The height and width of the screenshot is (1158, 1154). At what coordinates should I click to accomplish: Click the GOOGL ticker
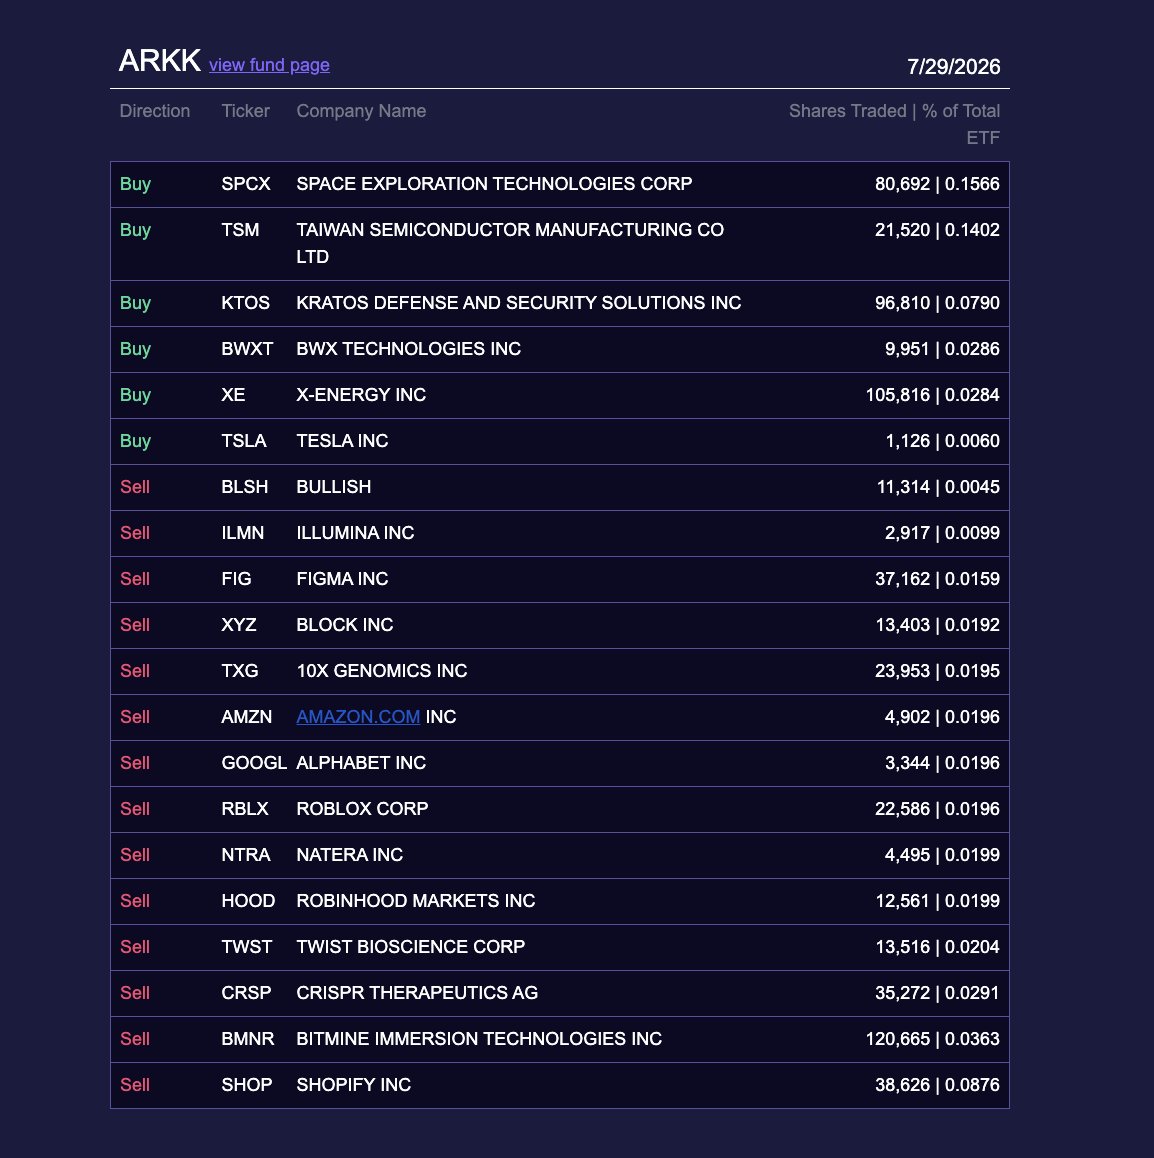pos(254,763)
